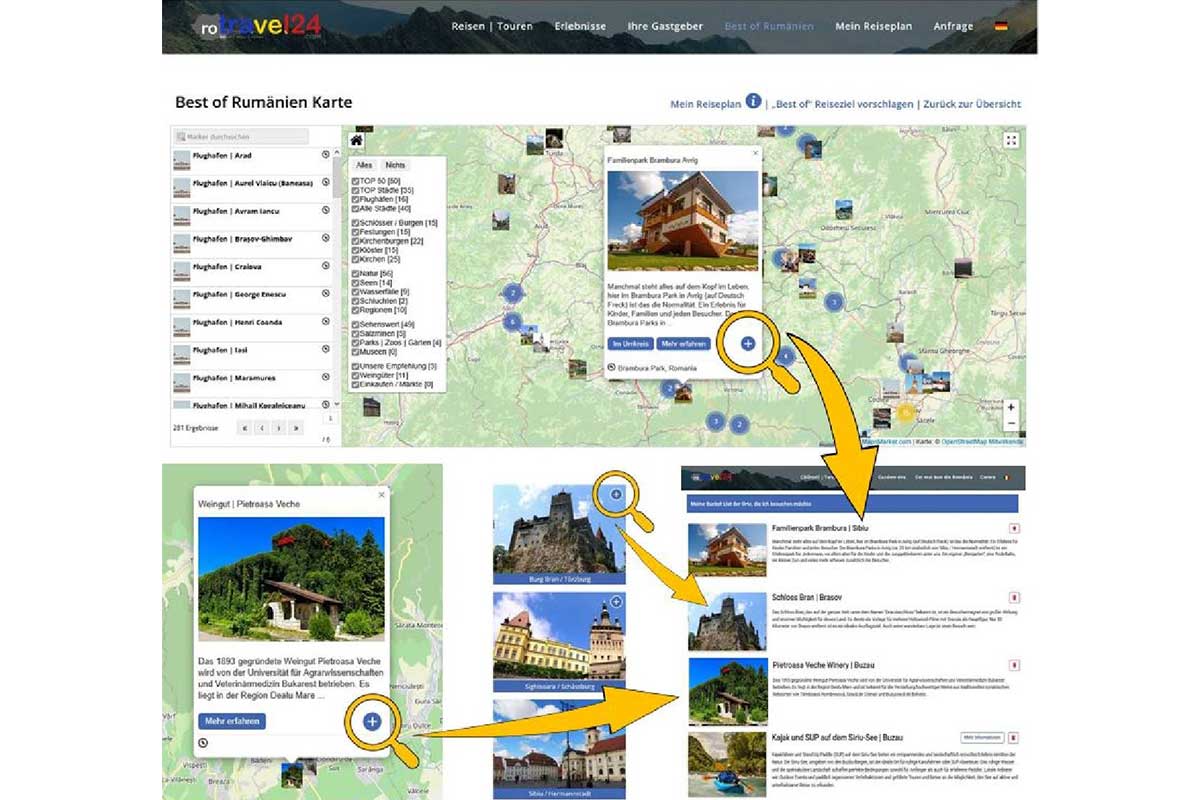Go to the last results page
This screenshot has width=1200, height=800.
click(x=295, y=428)
